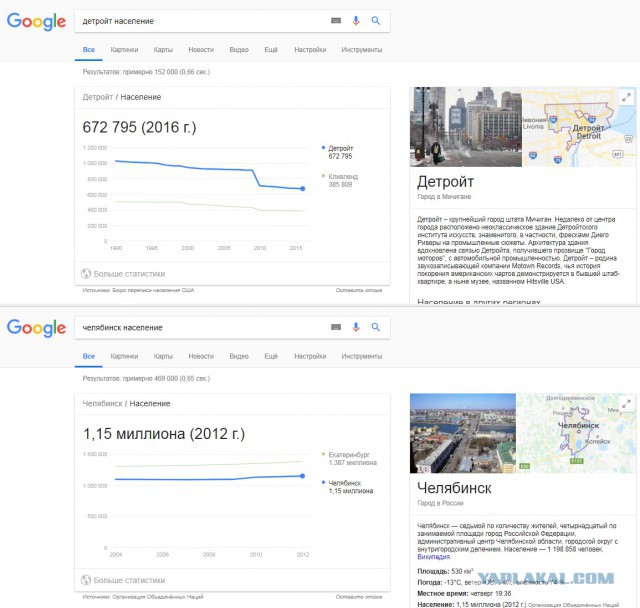Click the blue endpoint dot on Detroit chart
Image resolution: width=640 pixels, height=608 pixels.
tap(302, 189)
